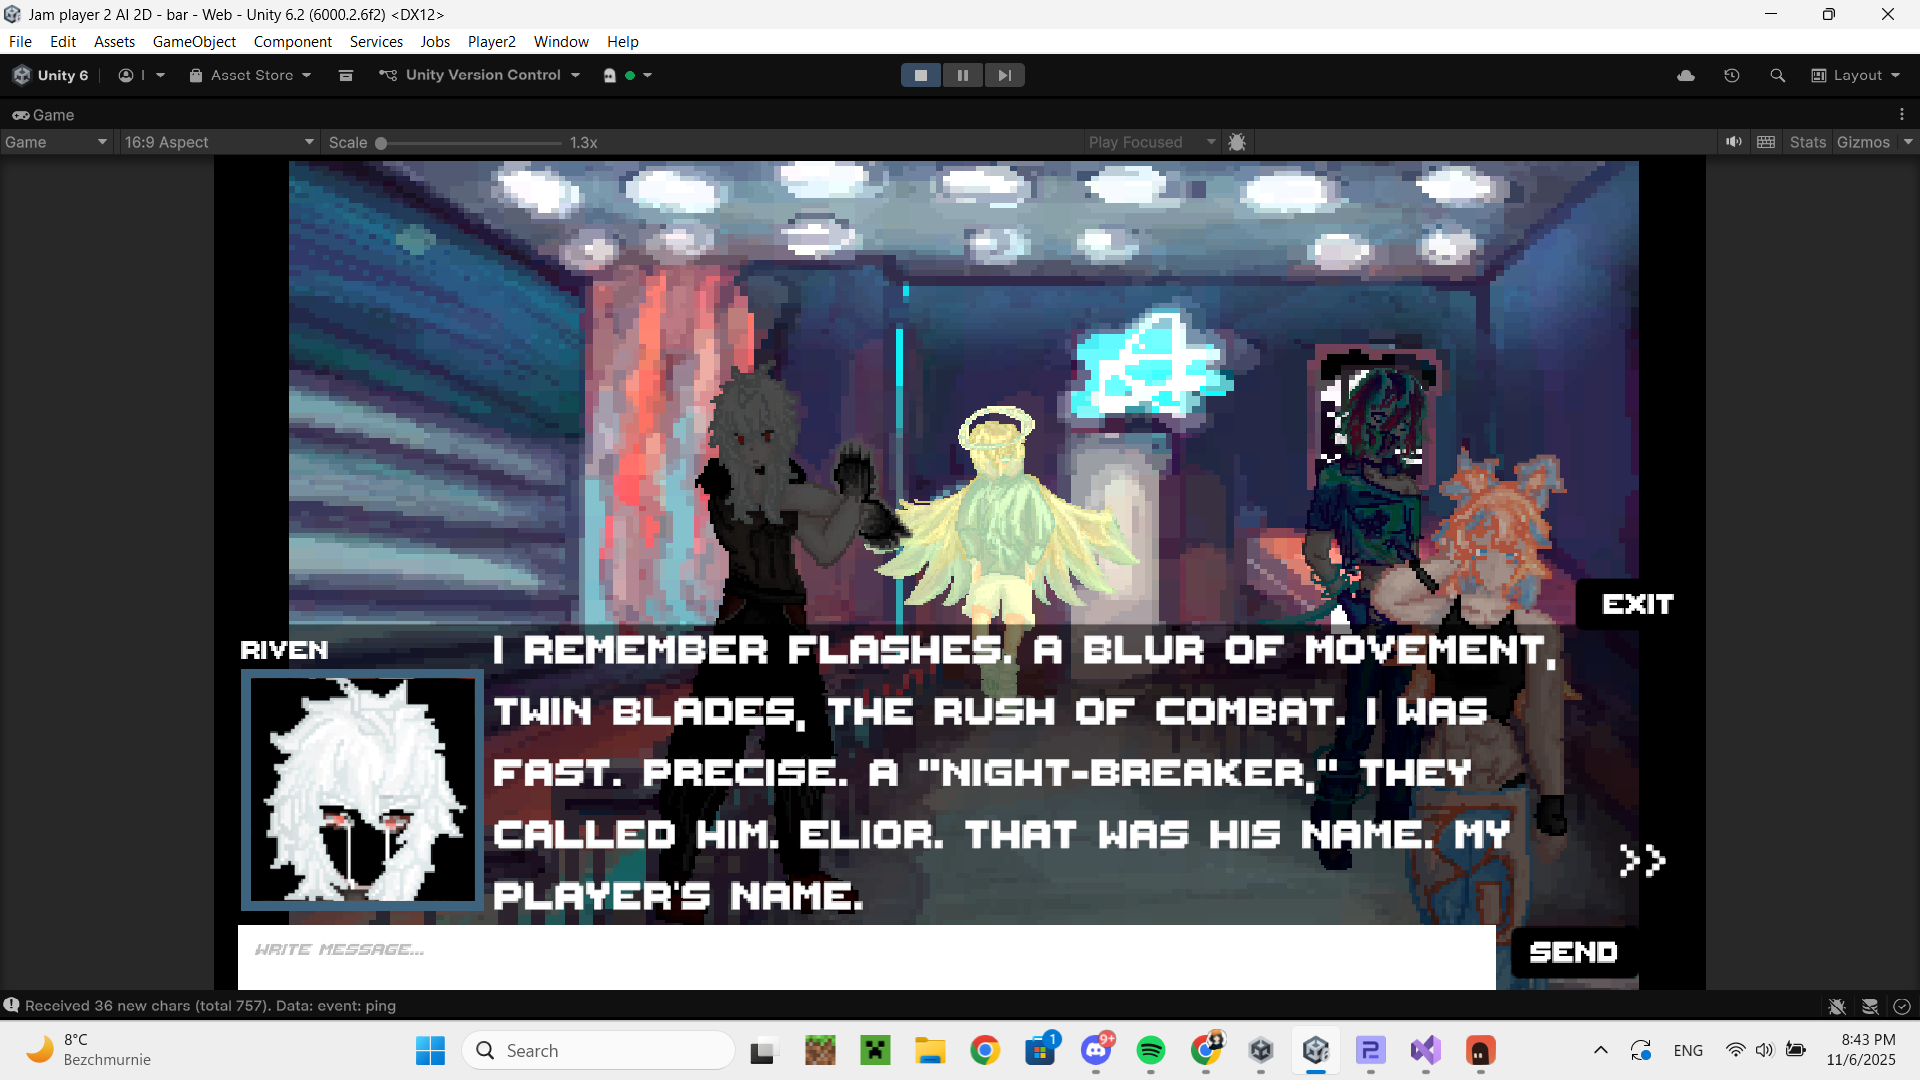This screenshot has height=1080, width=1920.
Task: Toggle the Stats overlay
Action: point(1807,142)
